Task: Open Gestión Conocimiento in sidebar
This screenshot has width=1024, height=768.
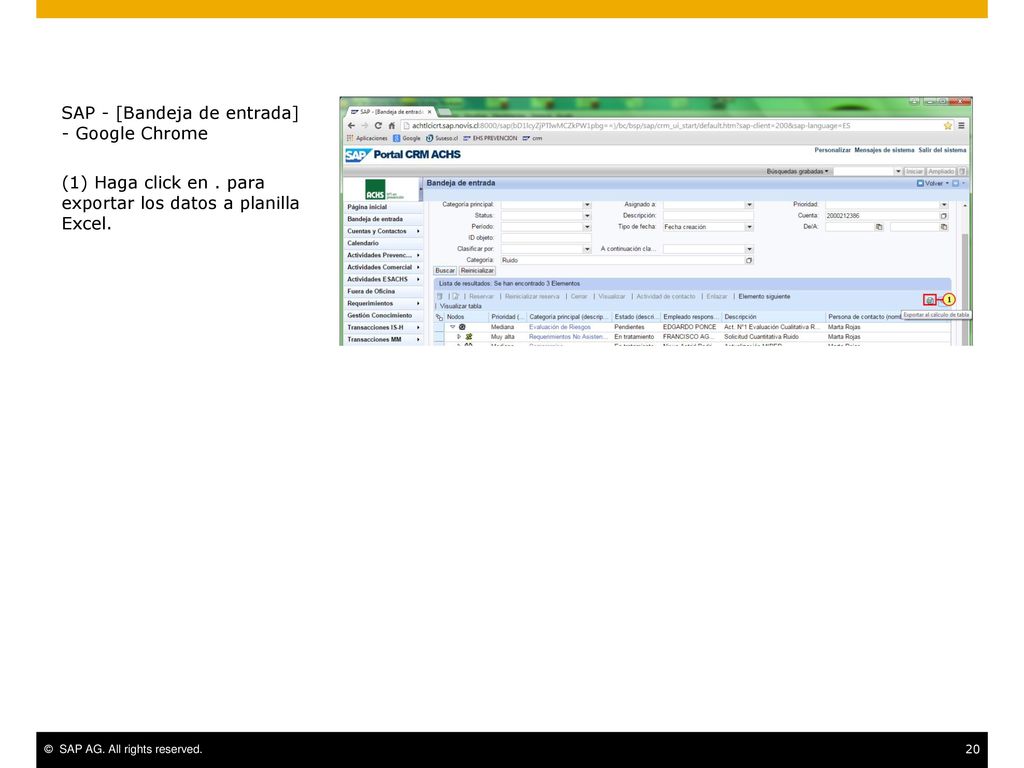Action: [379, 316]
